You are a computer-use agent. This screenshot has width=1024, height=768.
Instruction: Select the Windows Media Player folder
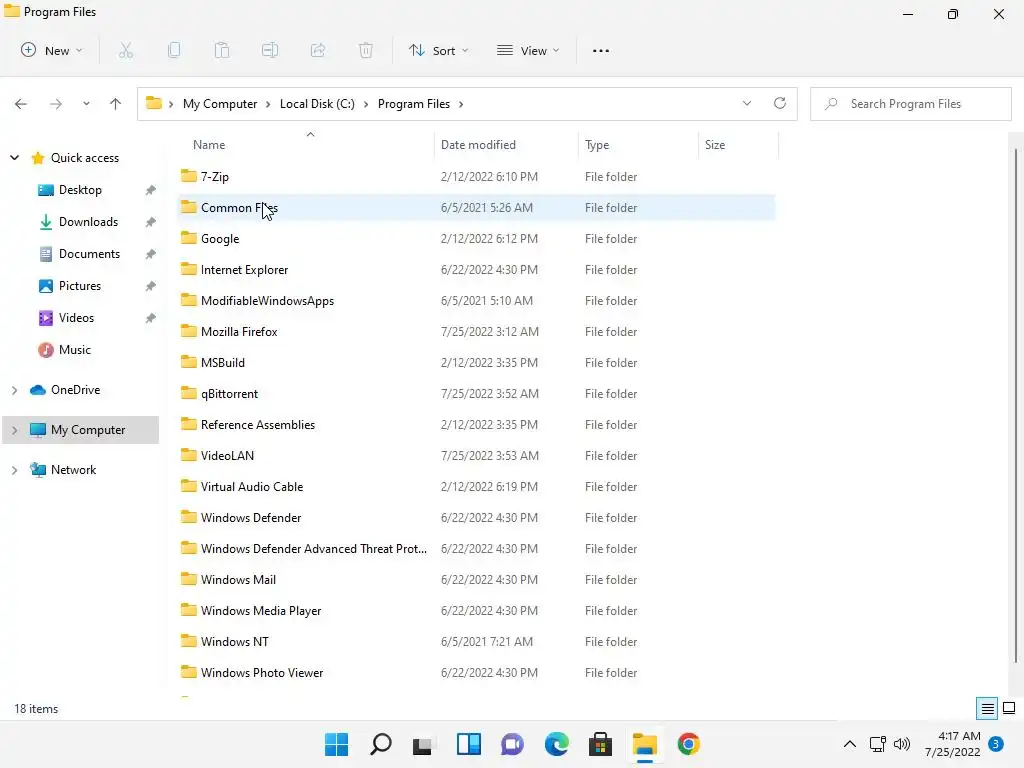[x=476, y=611]
